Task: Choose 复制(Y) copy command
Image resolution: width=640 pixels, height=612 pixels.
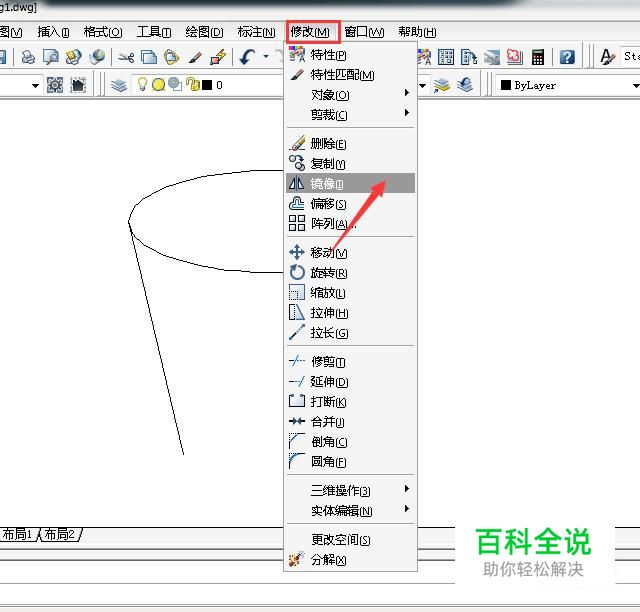Action: click(351, 164)
